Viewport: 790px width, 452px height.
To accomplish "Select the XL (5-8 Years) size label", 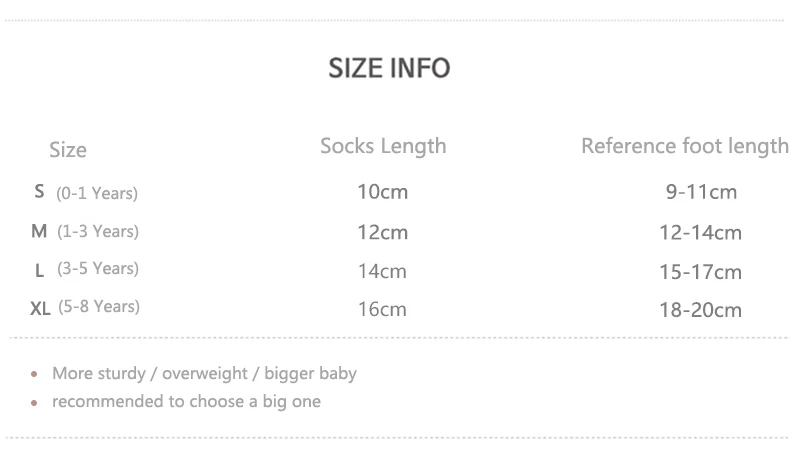I will click(85, 307).
